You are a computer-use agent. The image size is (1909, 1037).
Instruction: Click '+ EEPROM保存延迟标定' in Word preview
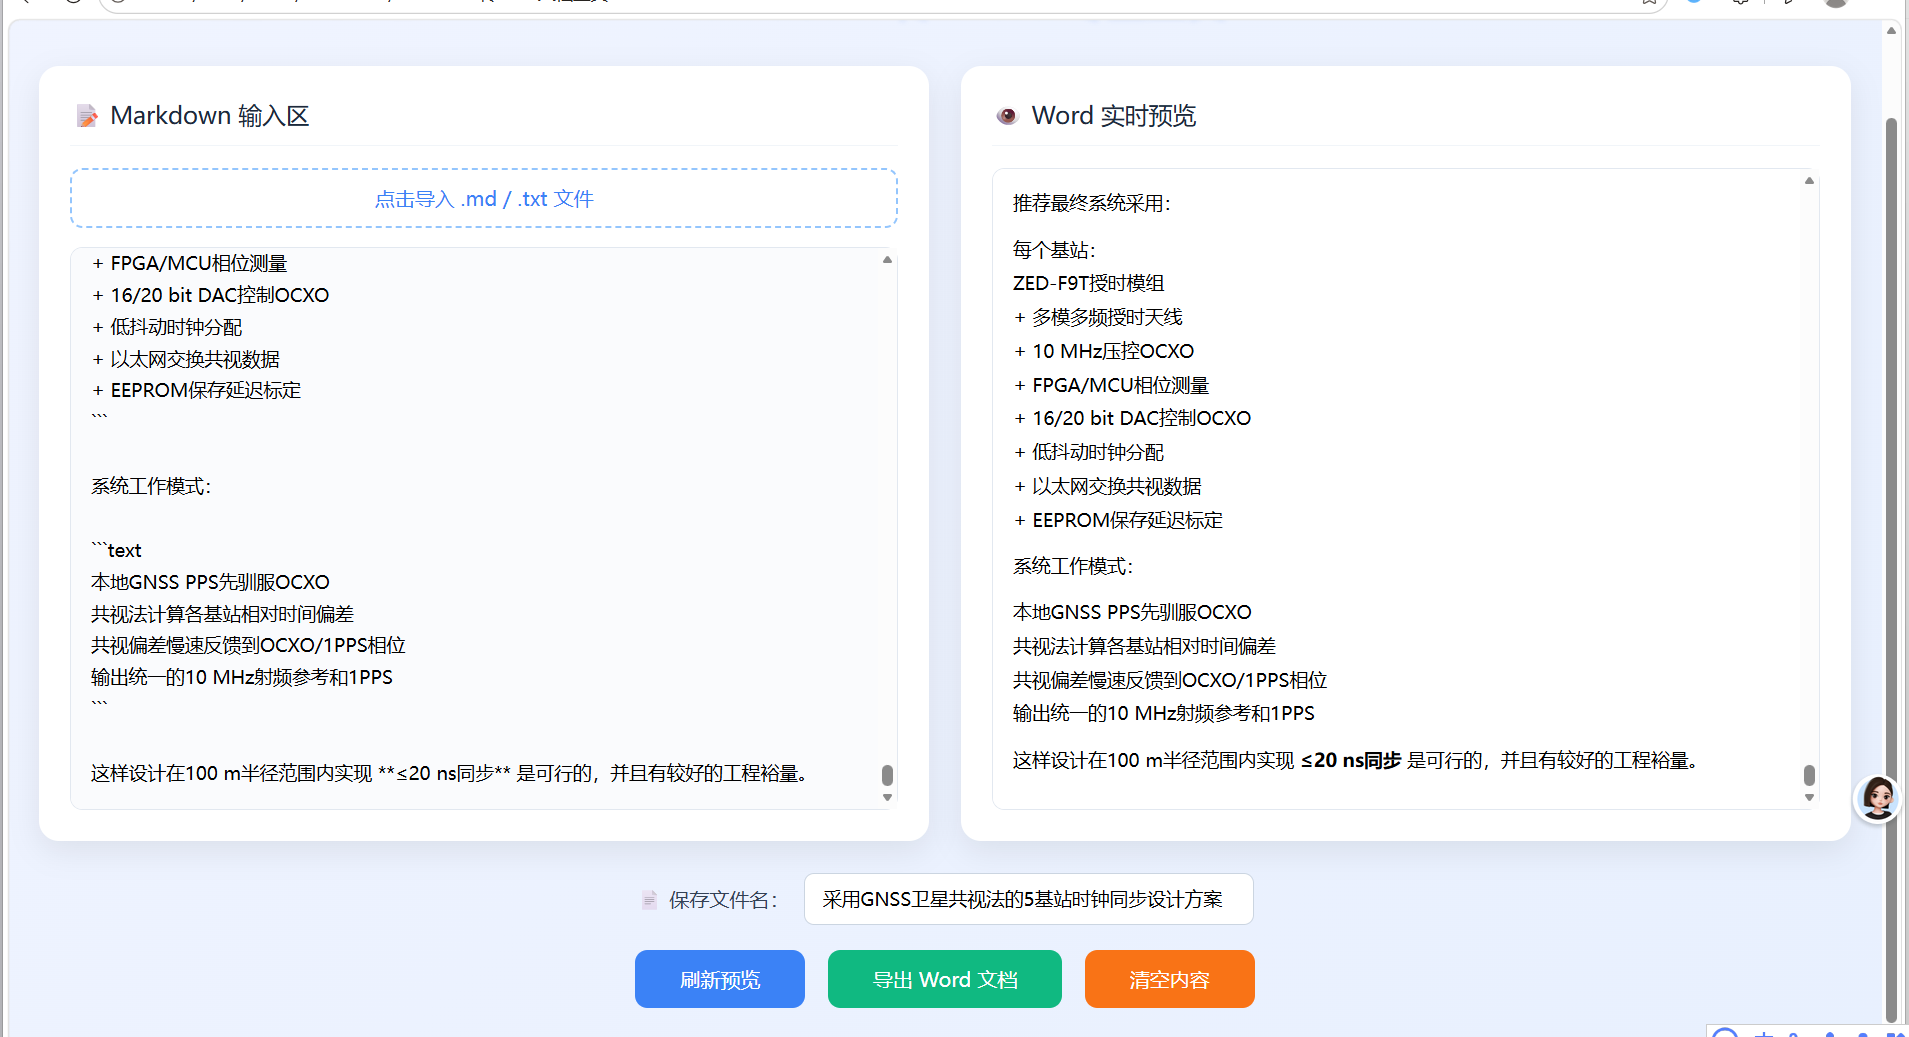pyautogui.click(x=1118, y=520)
